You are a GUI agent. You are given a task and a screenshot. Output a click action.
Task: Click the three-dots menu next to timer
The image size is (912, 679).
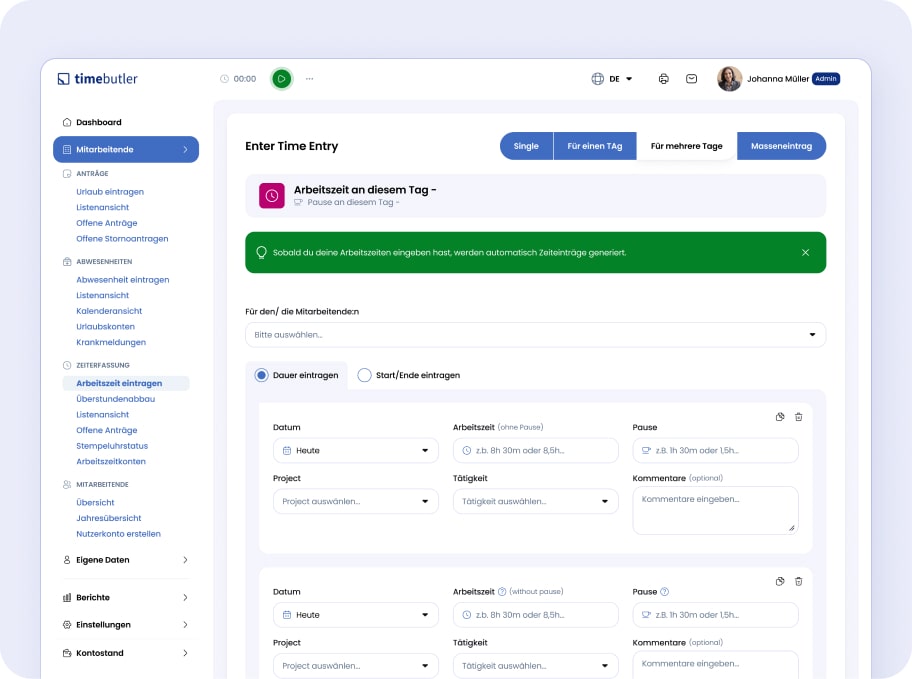(309, 78)
